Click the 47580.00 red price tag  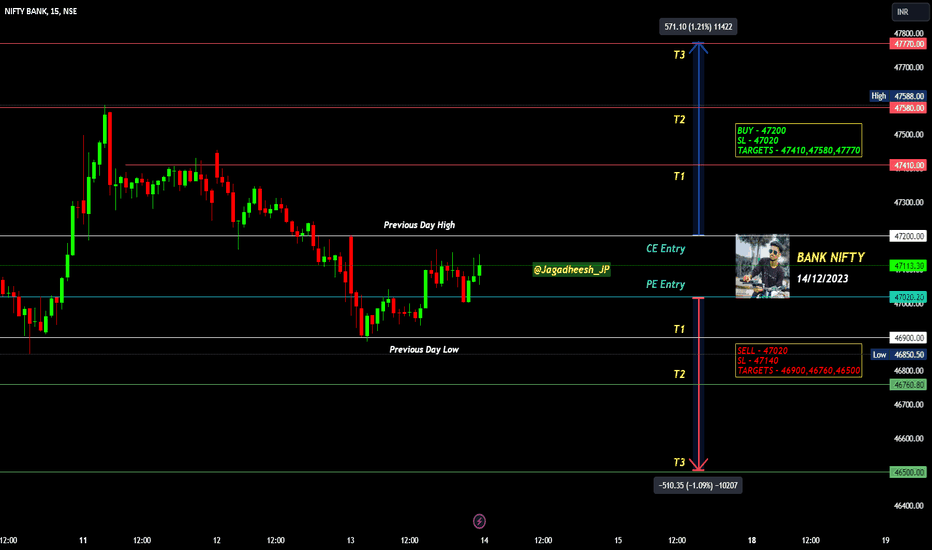pyautogui.click(x=908, y=108)
